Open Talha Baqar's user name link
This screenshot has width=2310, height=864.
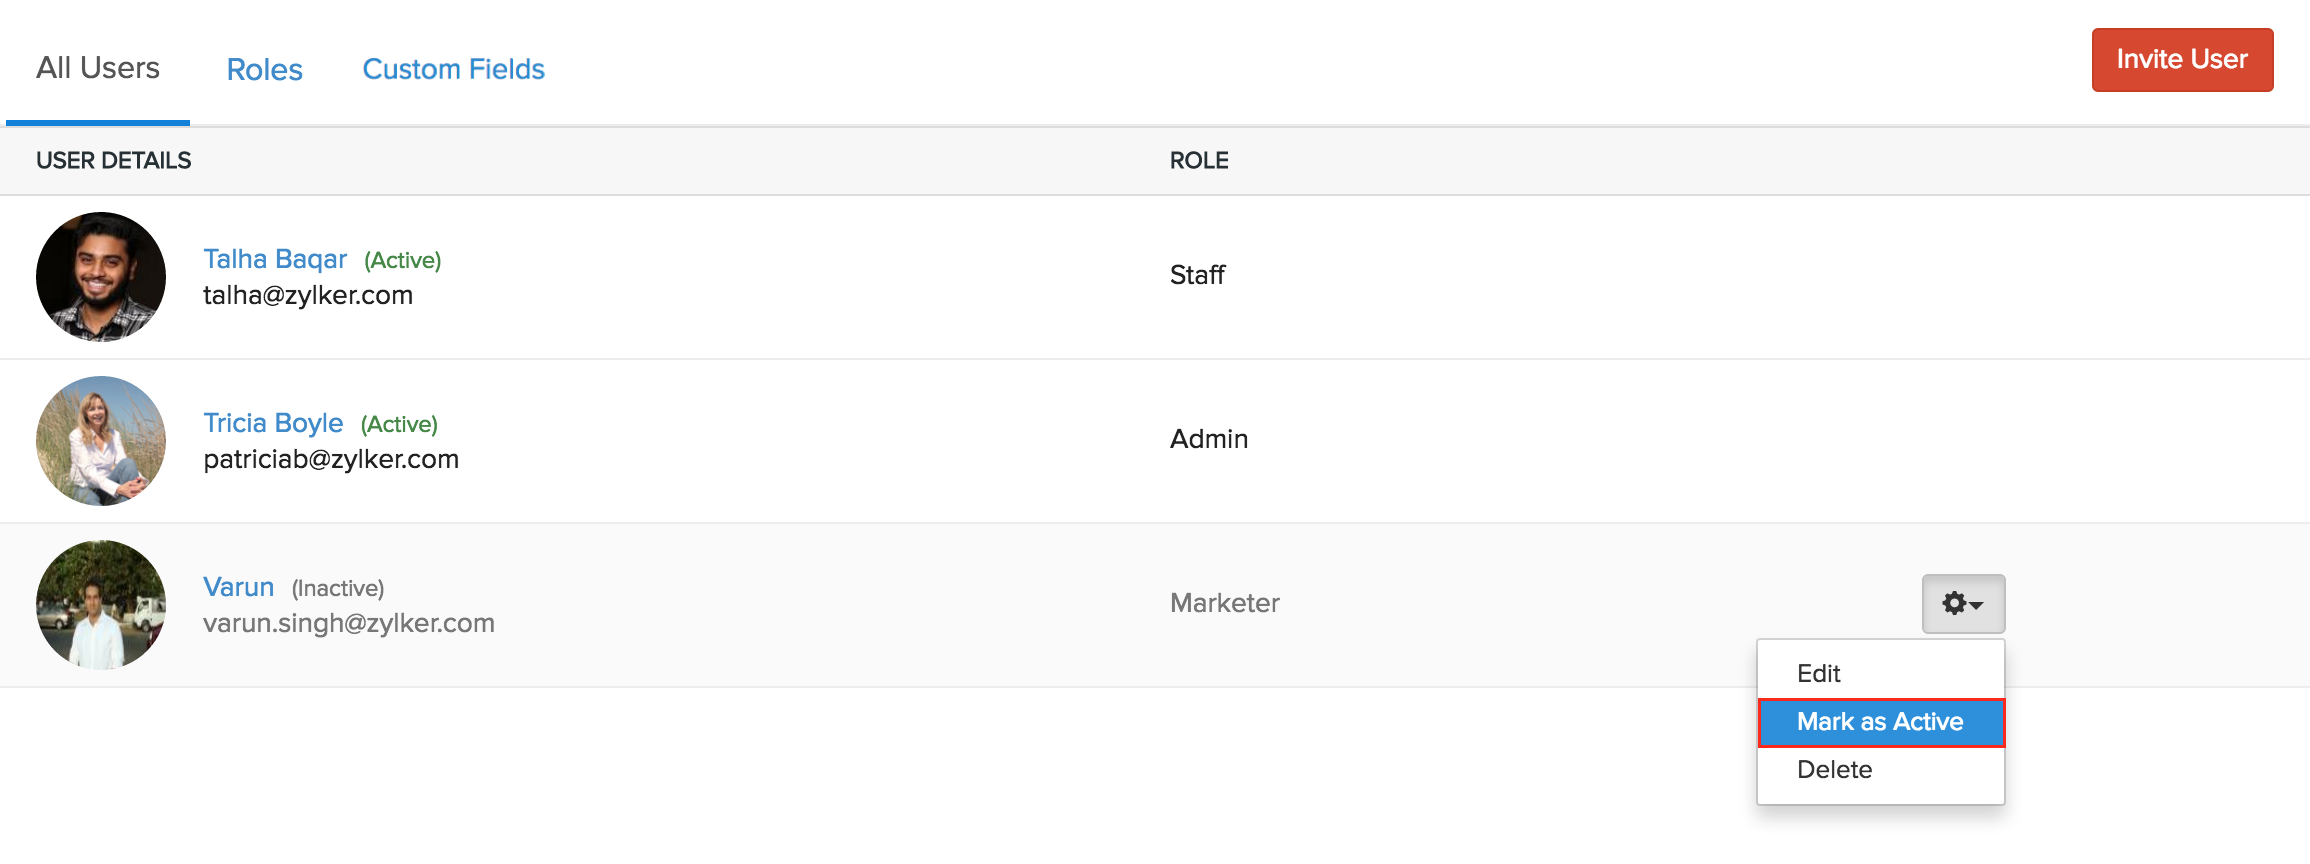[275, 259]
